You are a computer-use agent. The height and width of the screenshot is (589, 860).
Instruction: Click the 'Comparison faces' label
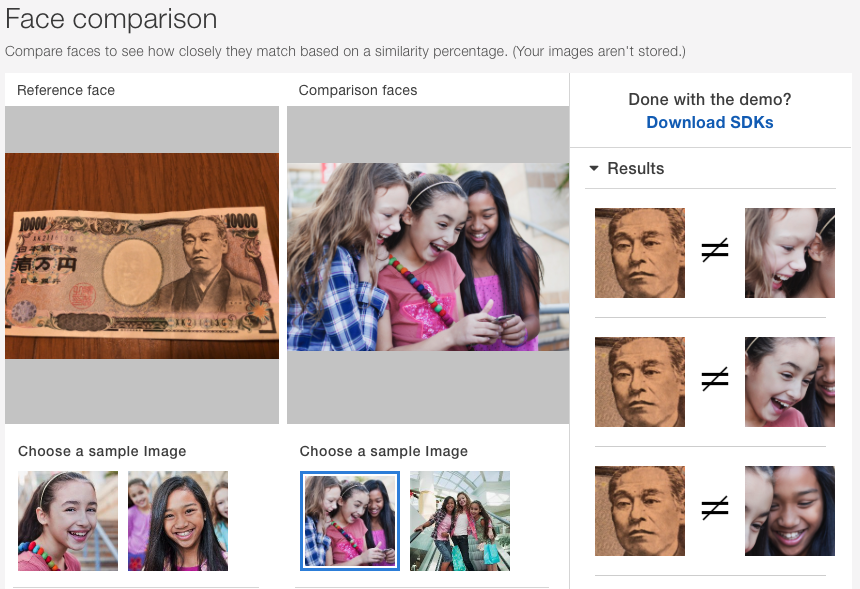click(358, 90)
